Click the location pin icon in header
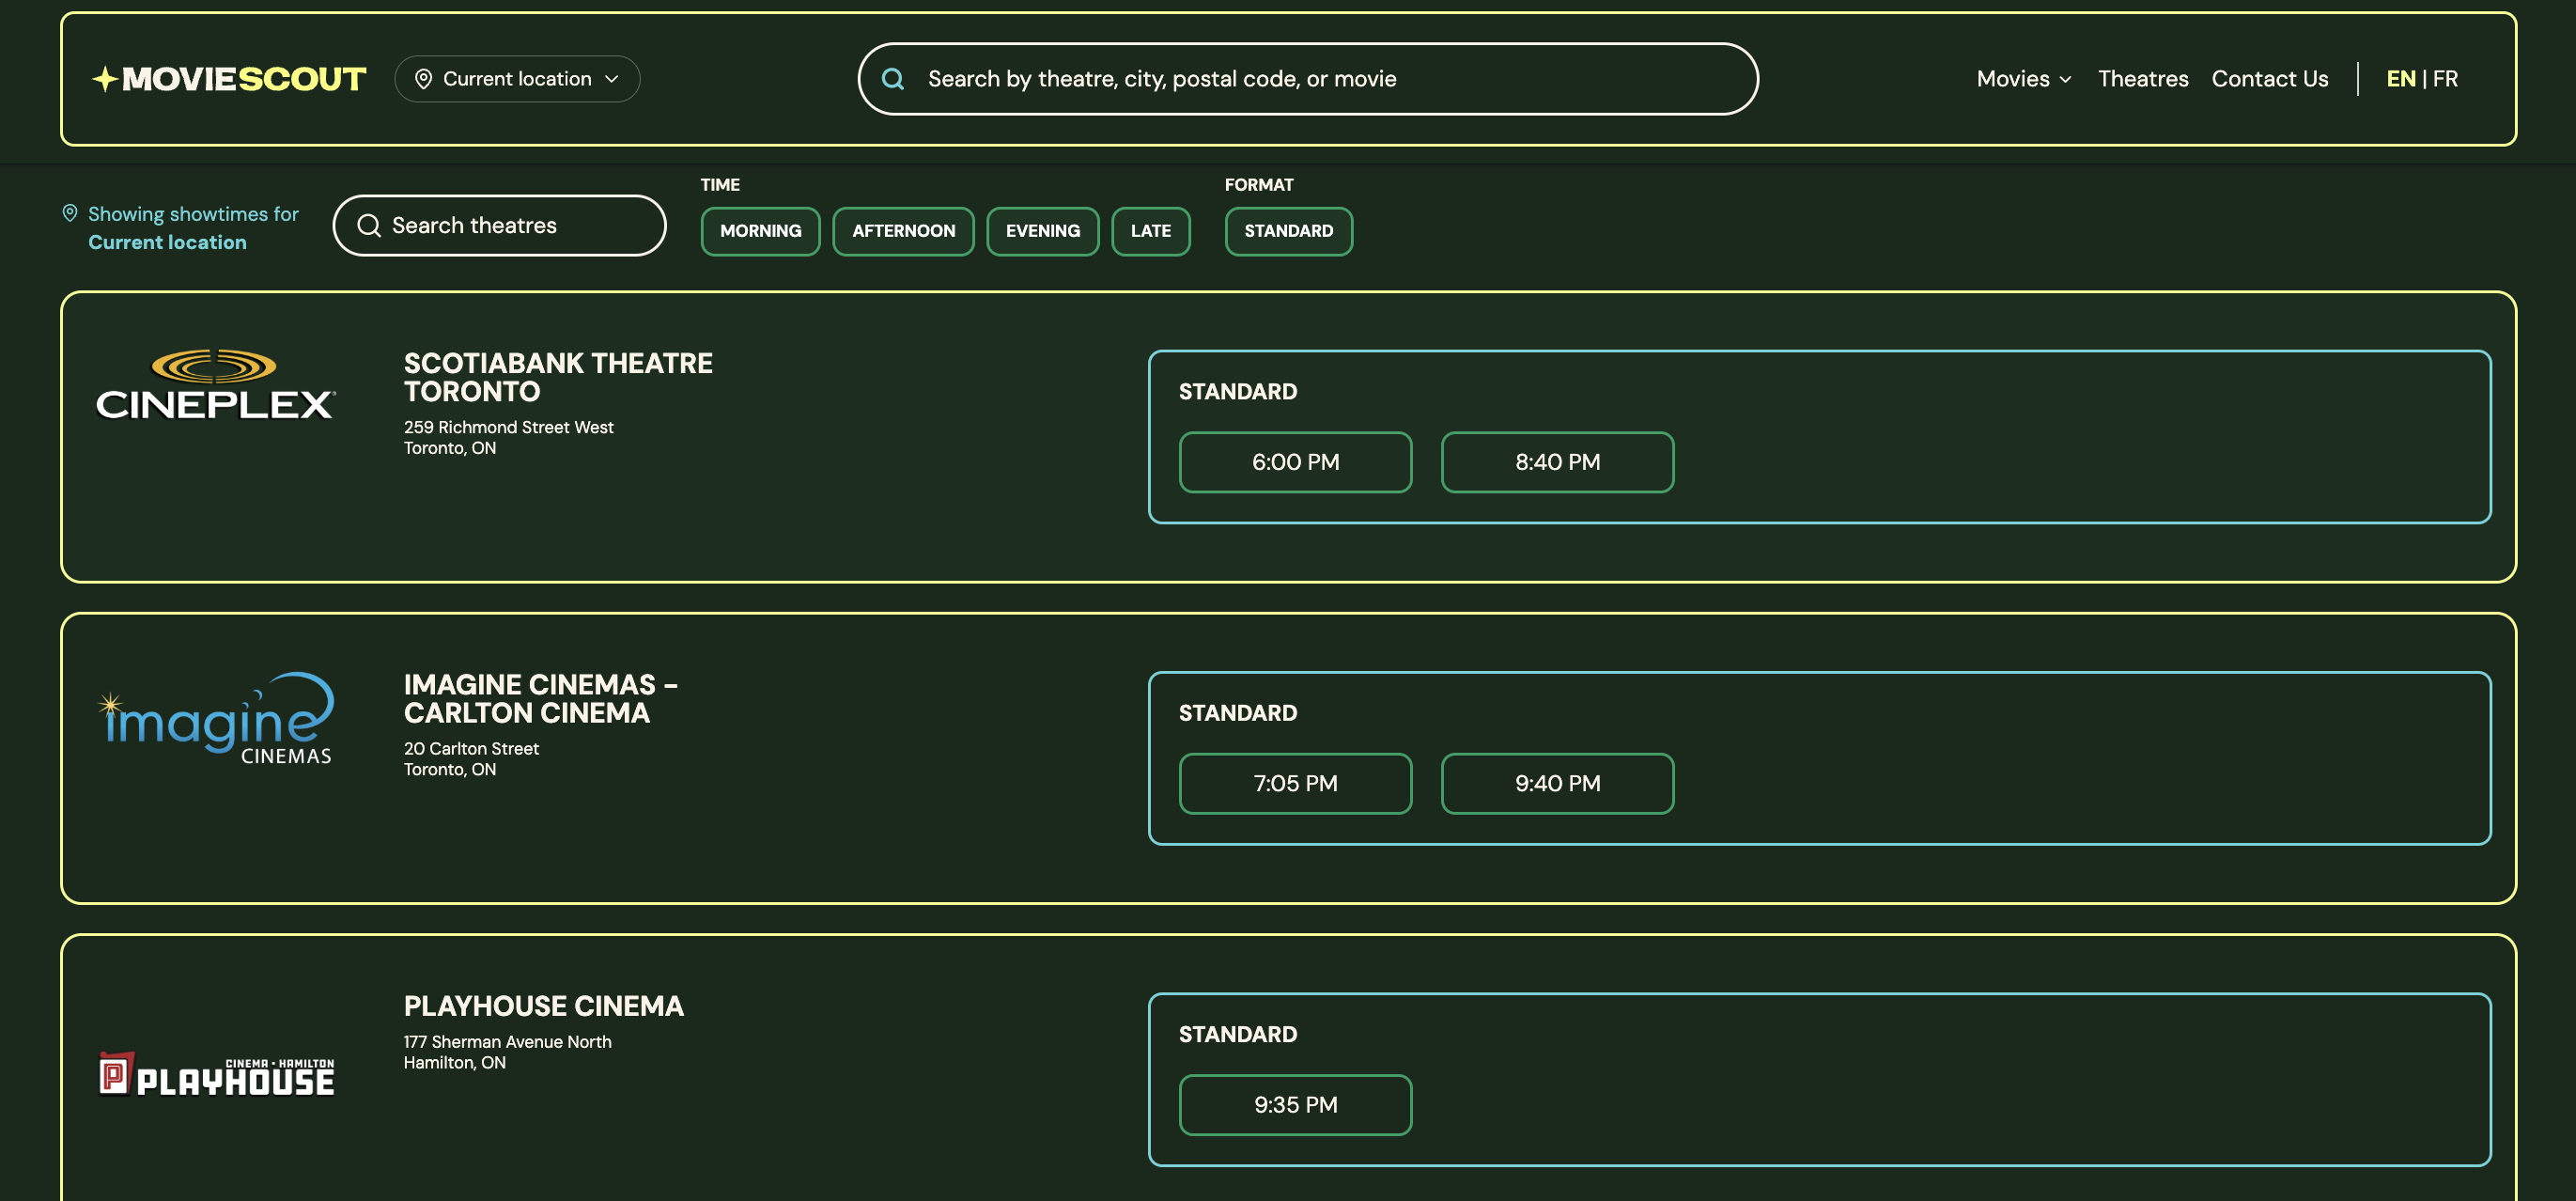Image resolution: width=2576 pixels, height=1201 pixels. pos(423,79)
